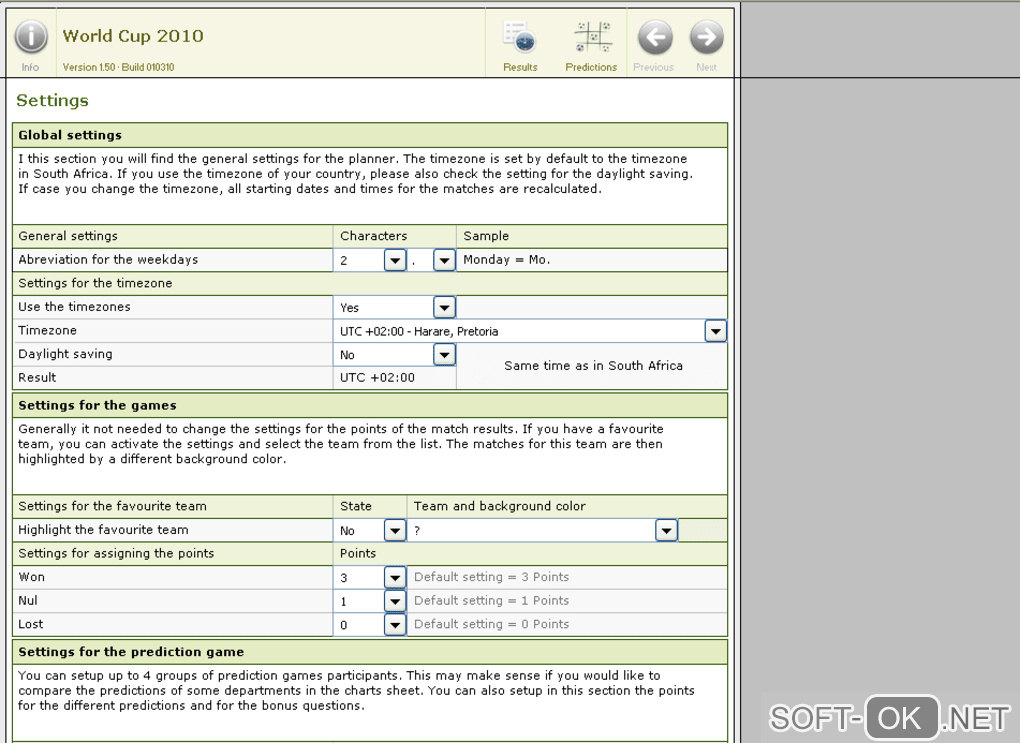Expand weekday abbreviation suffix dropdown

(x=444, y=260)
